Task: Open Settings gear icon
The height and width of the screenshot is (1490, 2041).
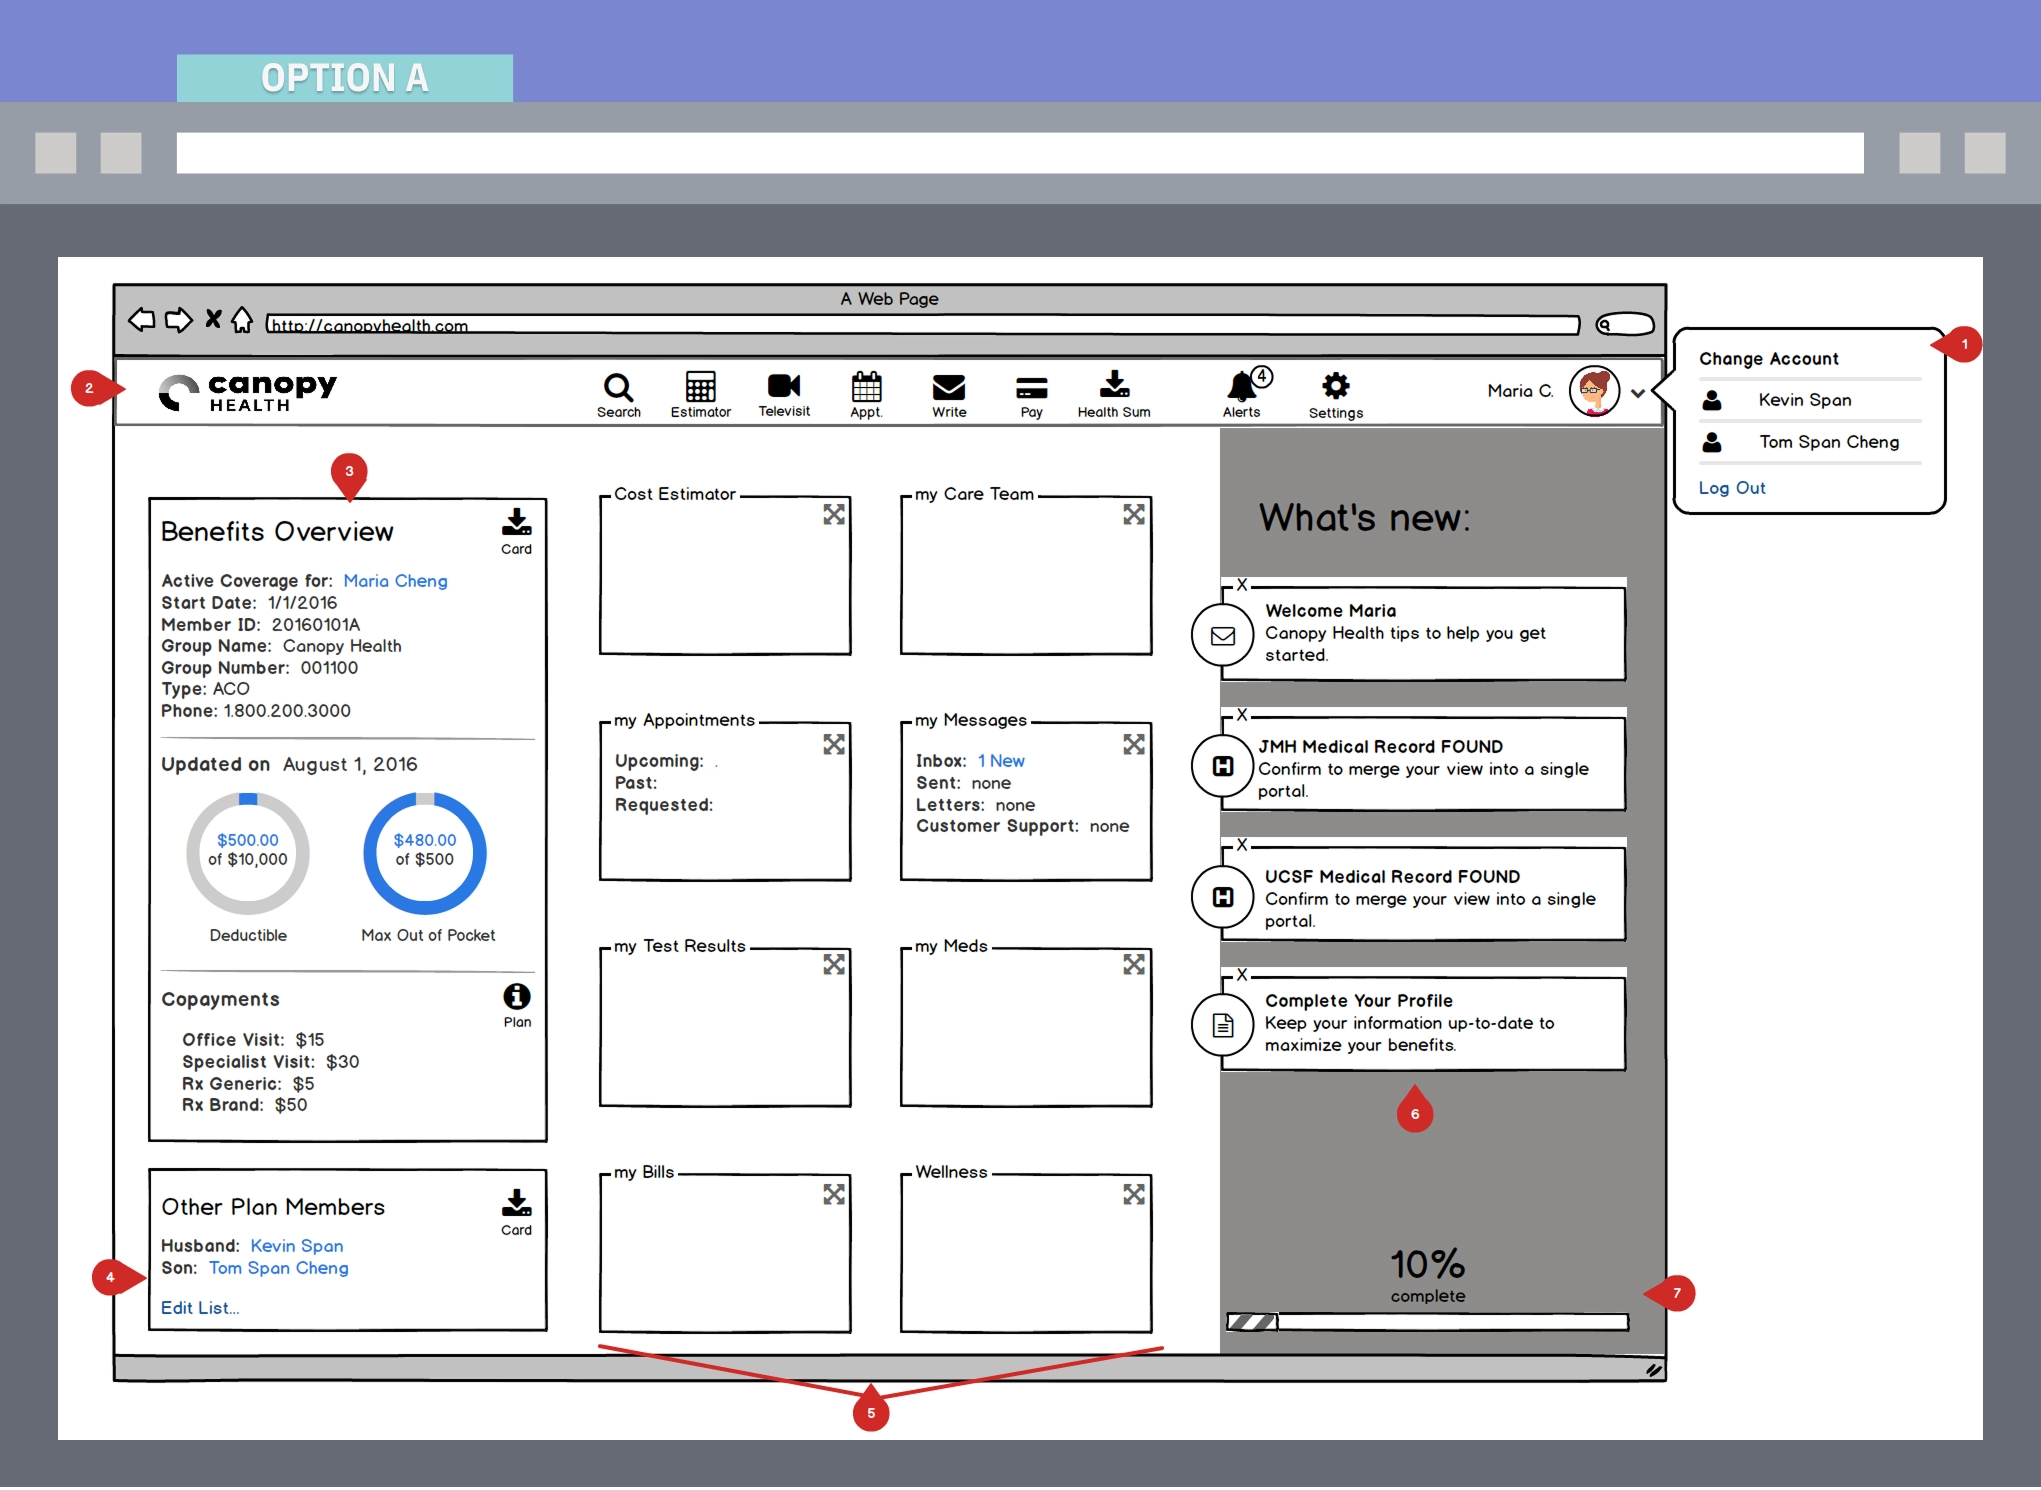Action: 1335,395
